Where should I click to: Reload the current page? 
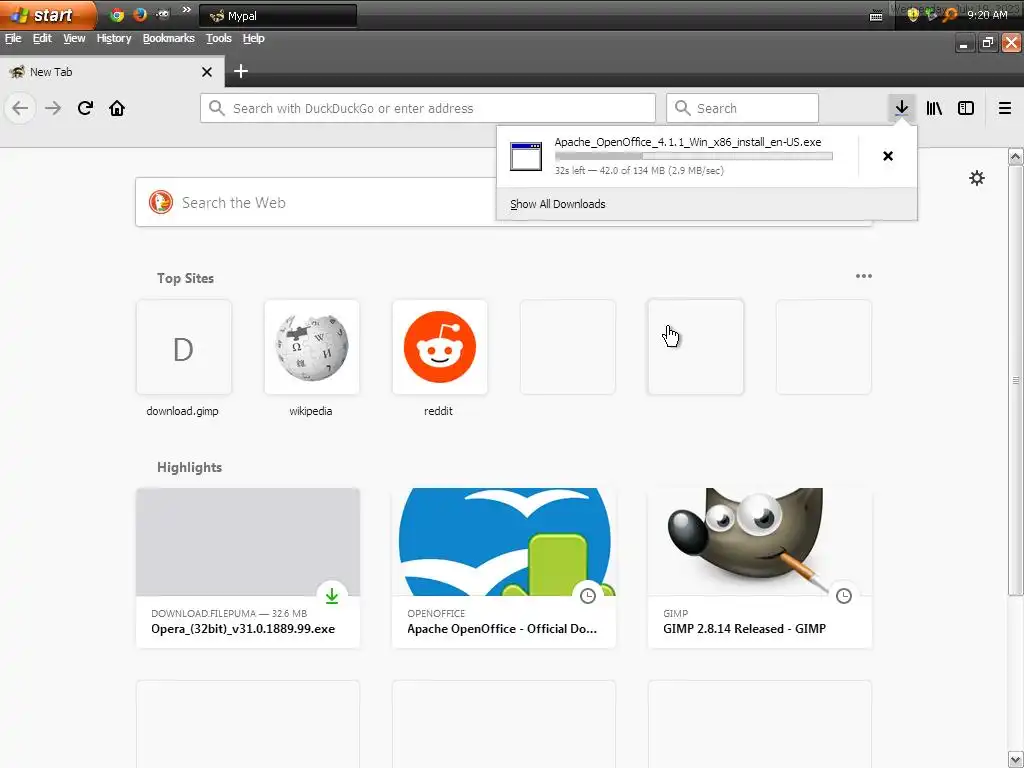pyautogui.click(x=85, y=108)
